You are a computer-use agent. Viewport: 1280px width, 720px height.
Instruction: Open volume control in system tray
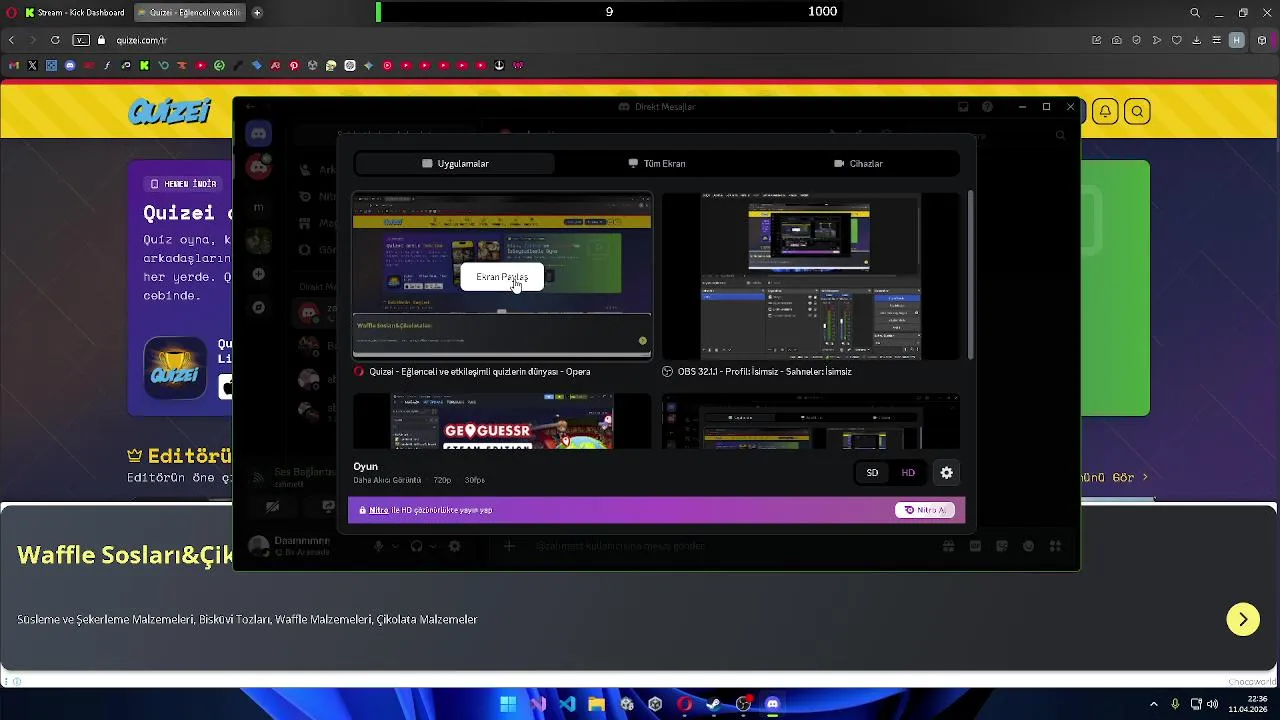pyautogui.click(x=1212, y=704)
